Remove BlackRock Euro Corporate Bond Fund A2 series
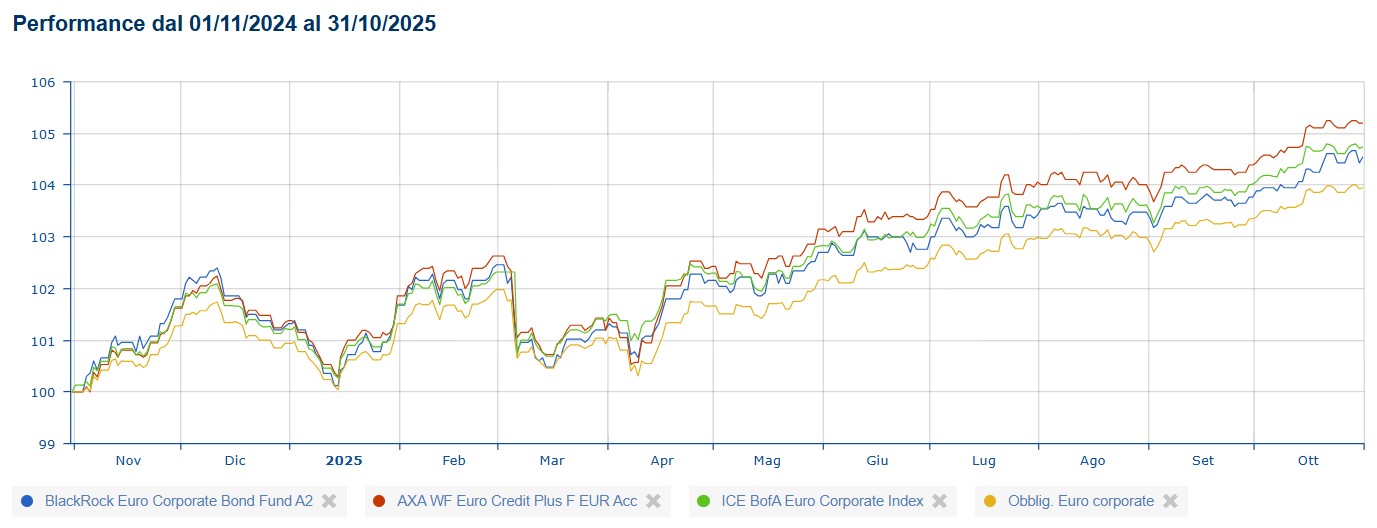The height and width of the screenshot is (528, 1377). click(328, 501)
